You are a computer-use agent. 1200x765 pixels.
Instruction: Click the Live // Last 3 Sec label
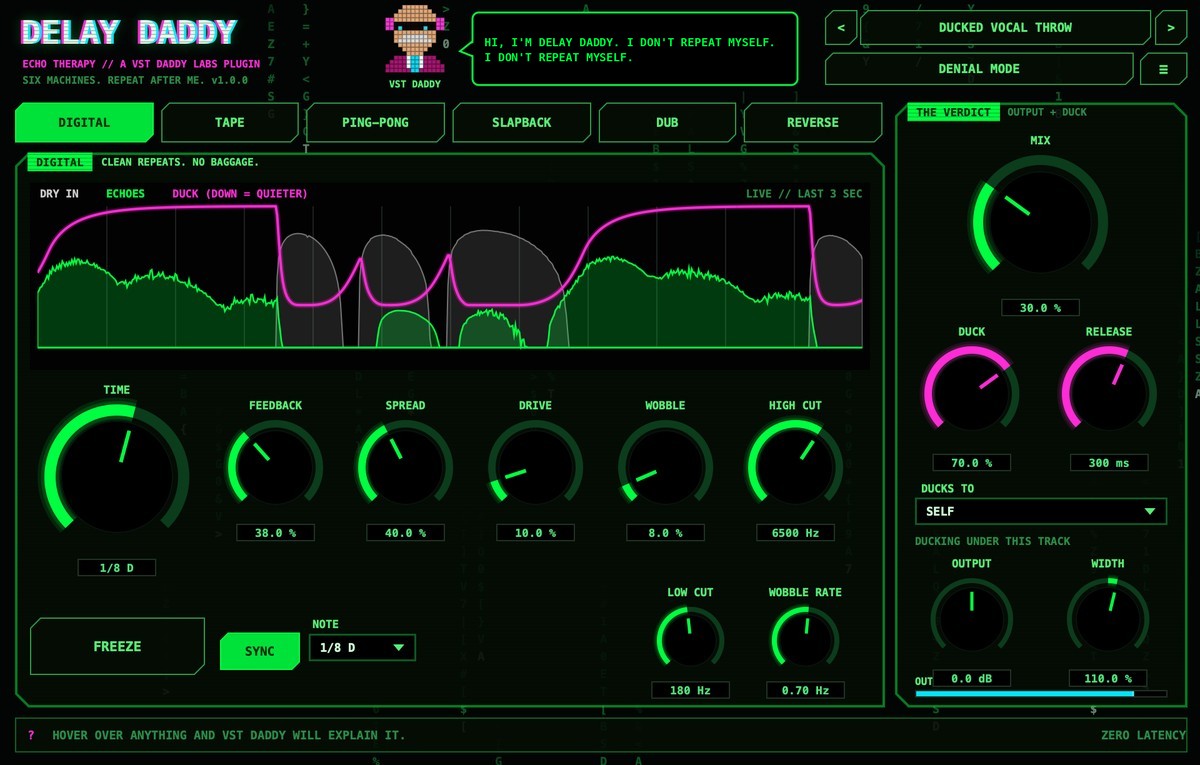(804, 194)
